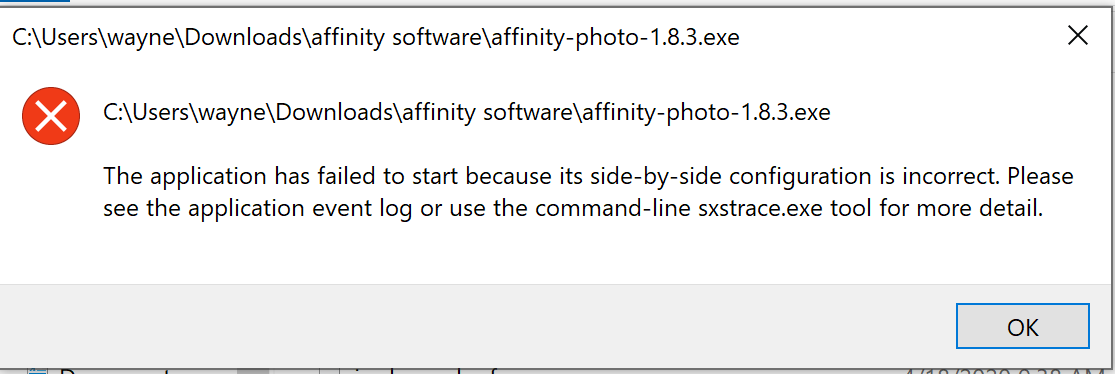This screenshot has height=374, width=1115.
Task: Click the partially hidden document icon below dialog
Action: [37, 370]
